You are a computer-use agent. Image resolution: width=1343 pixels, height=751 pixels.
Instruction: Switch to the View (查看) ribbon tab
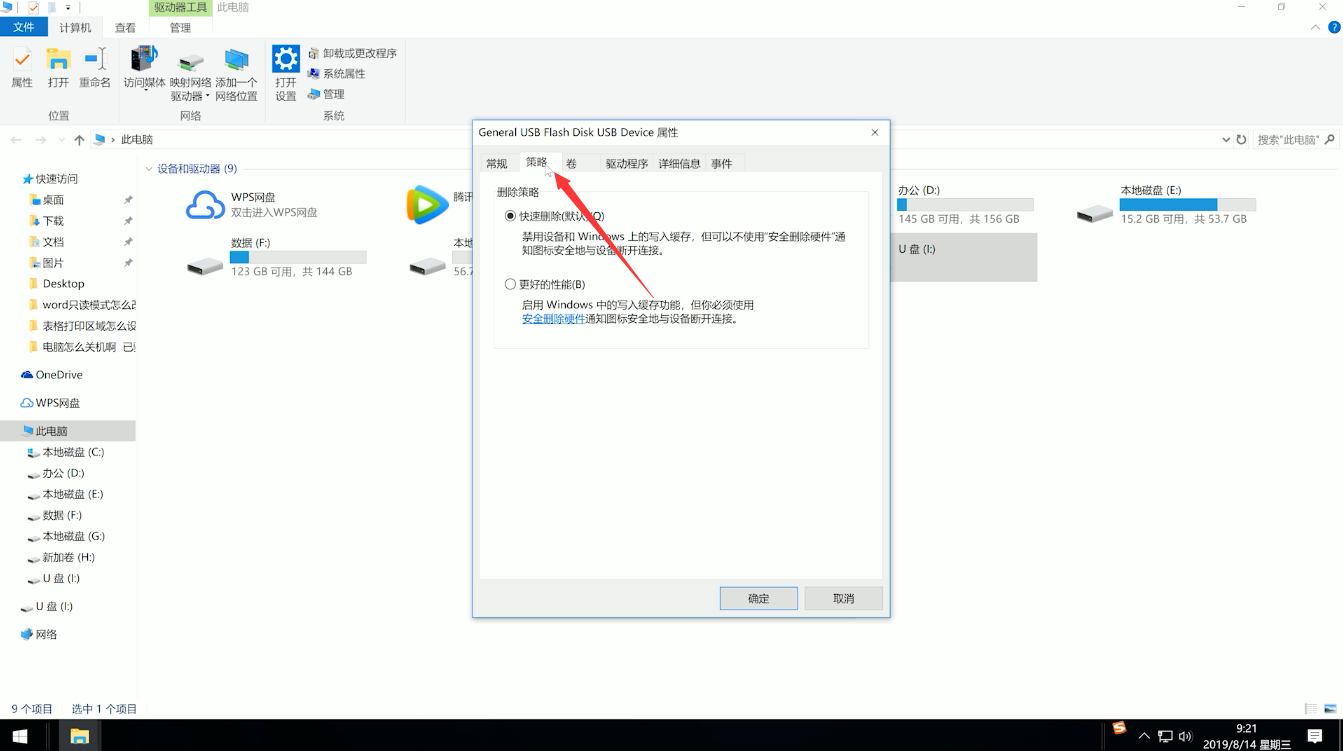[x=125, y=28]
